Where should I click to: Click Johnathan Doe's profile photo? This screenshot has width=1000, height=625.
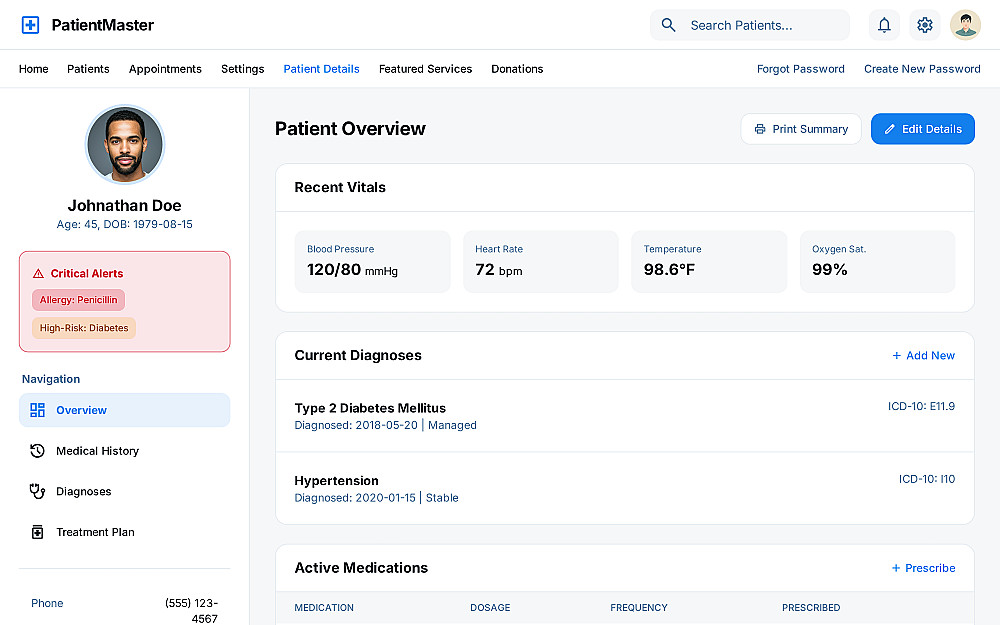point(125,145)
